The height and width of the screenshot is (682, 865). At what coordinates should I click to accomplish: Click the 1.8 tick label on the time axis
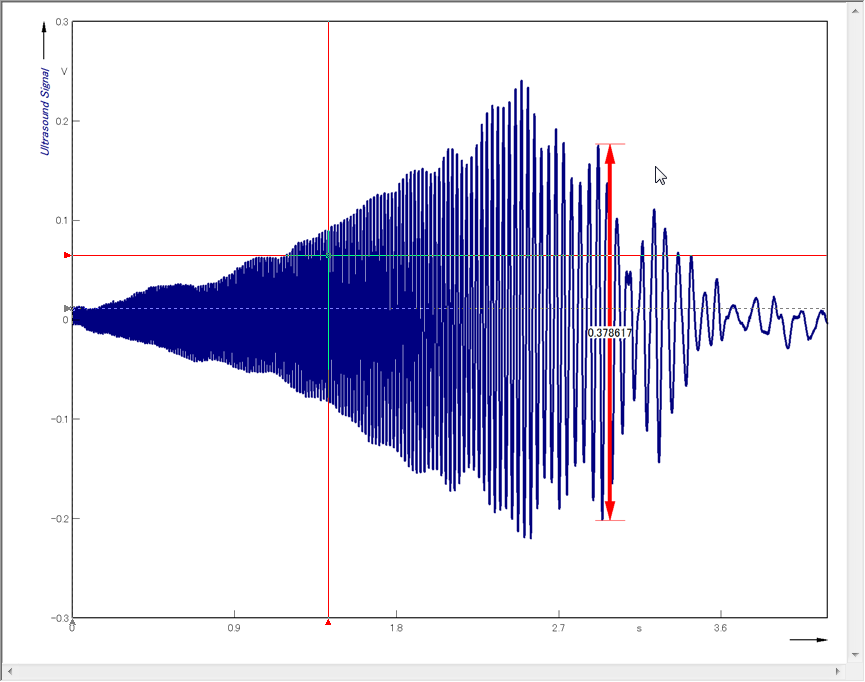coord(396,628)
